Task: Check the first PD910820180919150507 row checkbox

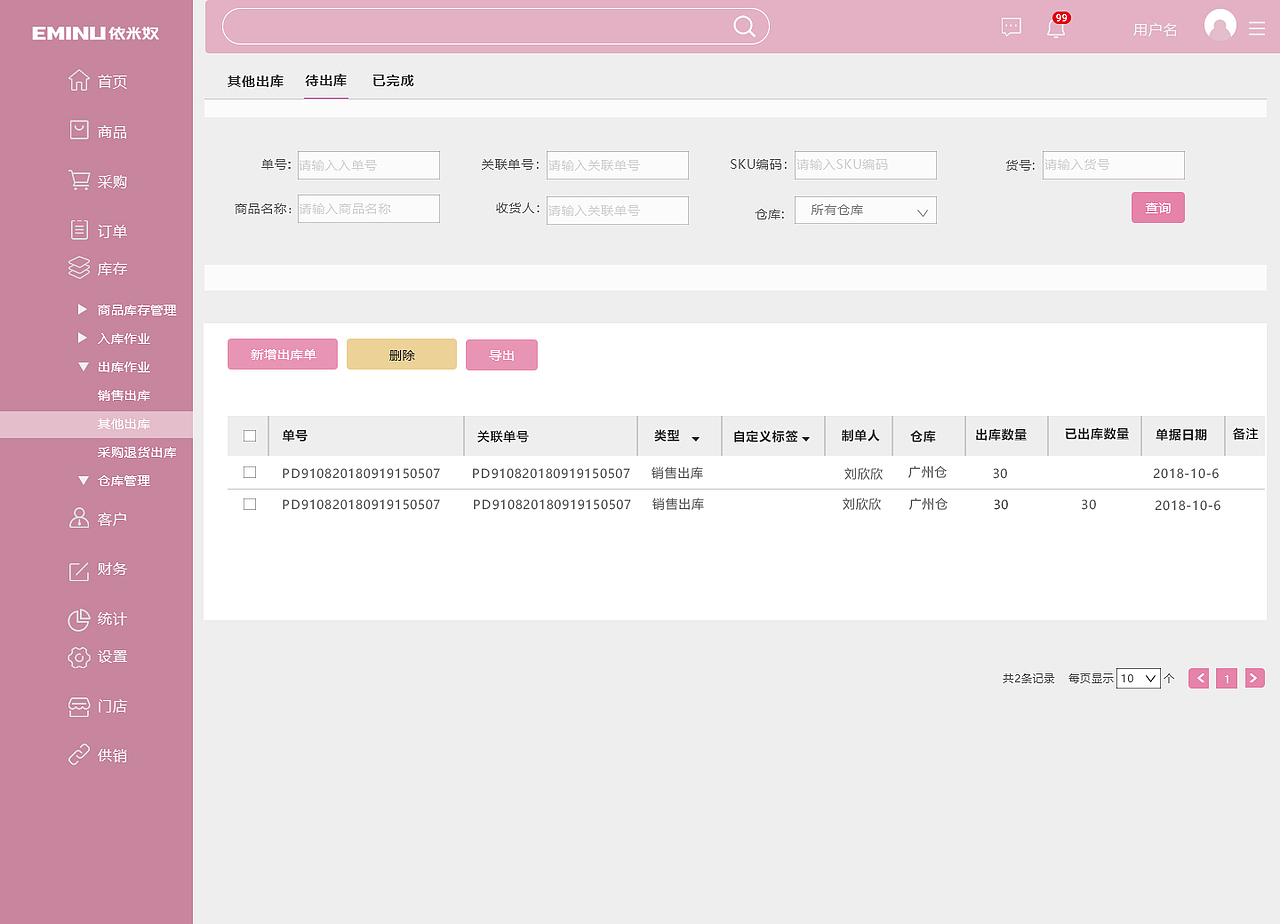Action: tap(249, 472)
